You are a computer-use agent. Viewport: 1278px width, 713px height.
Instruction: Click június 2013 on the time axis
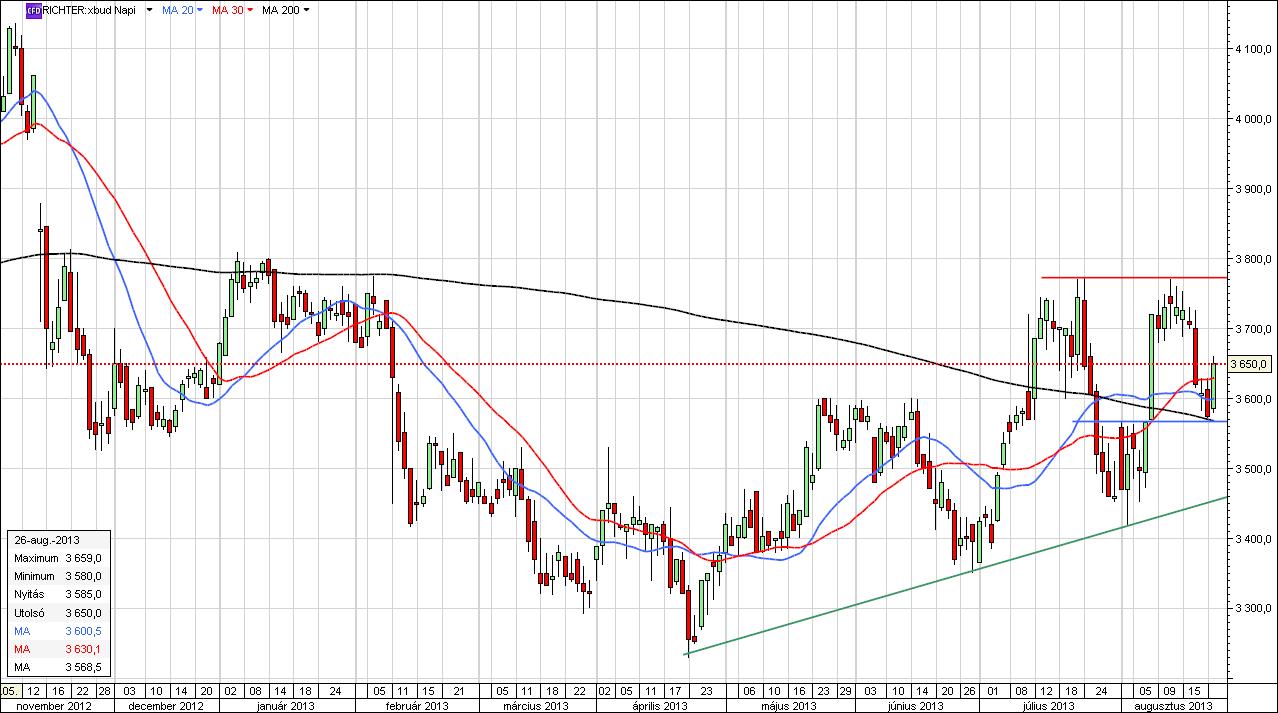(915, 706)
